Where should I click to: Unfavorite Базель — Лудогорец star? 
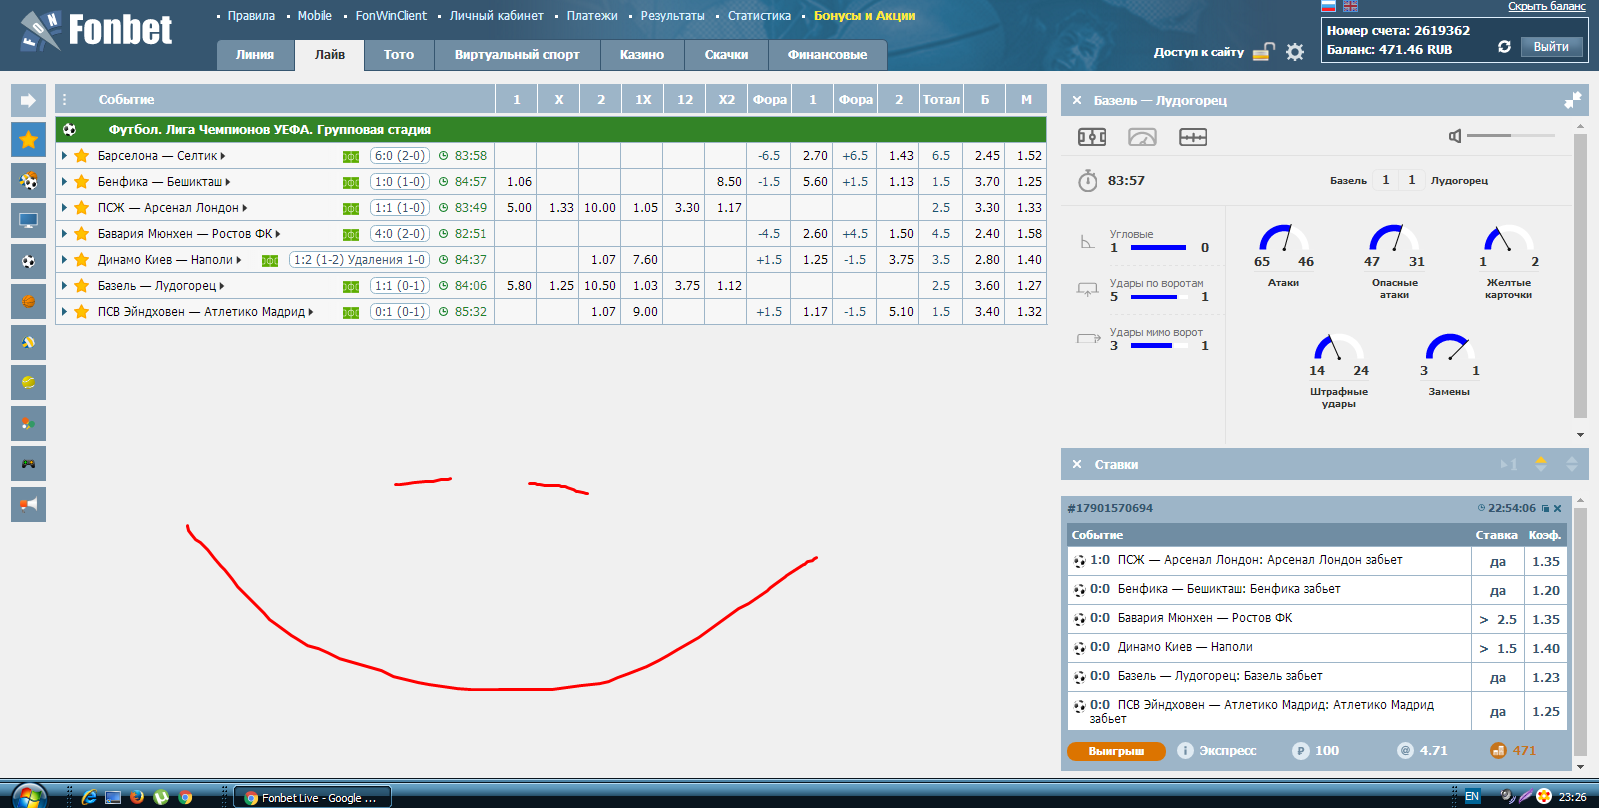pos(82,286)
